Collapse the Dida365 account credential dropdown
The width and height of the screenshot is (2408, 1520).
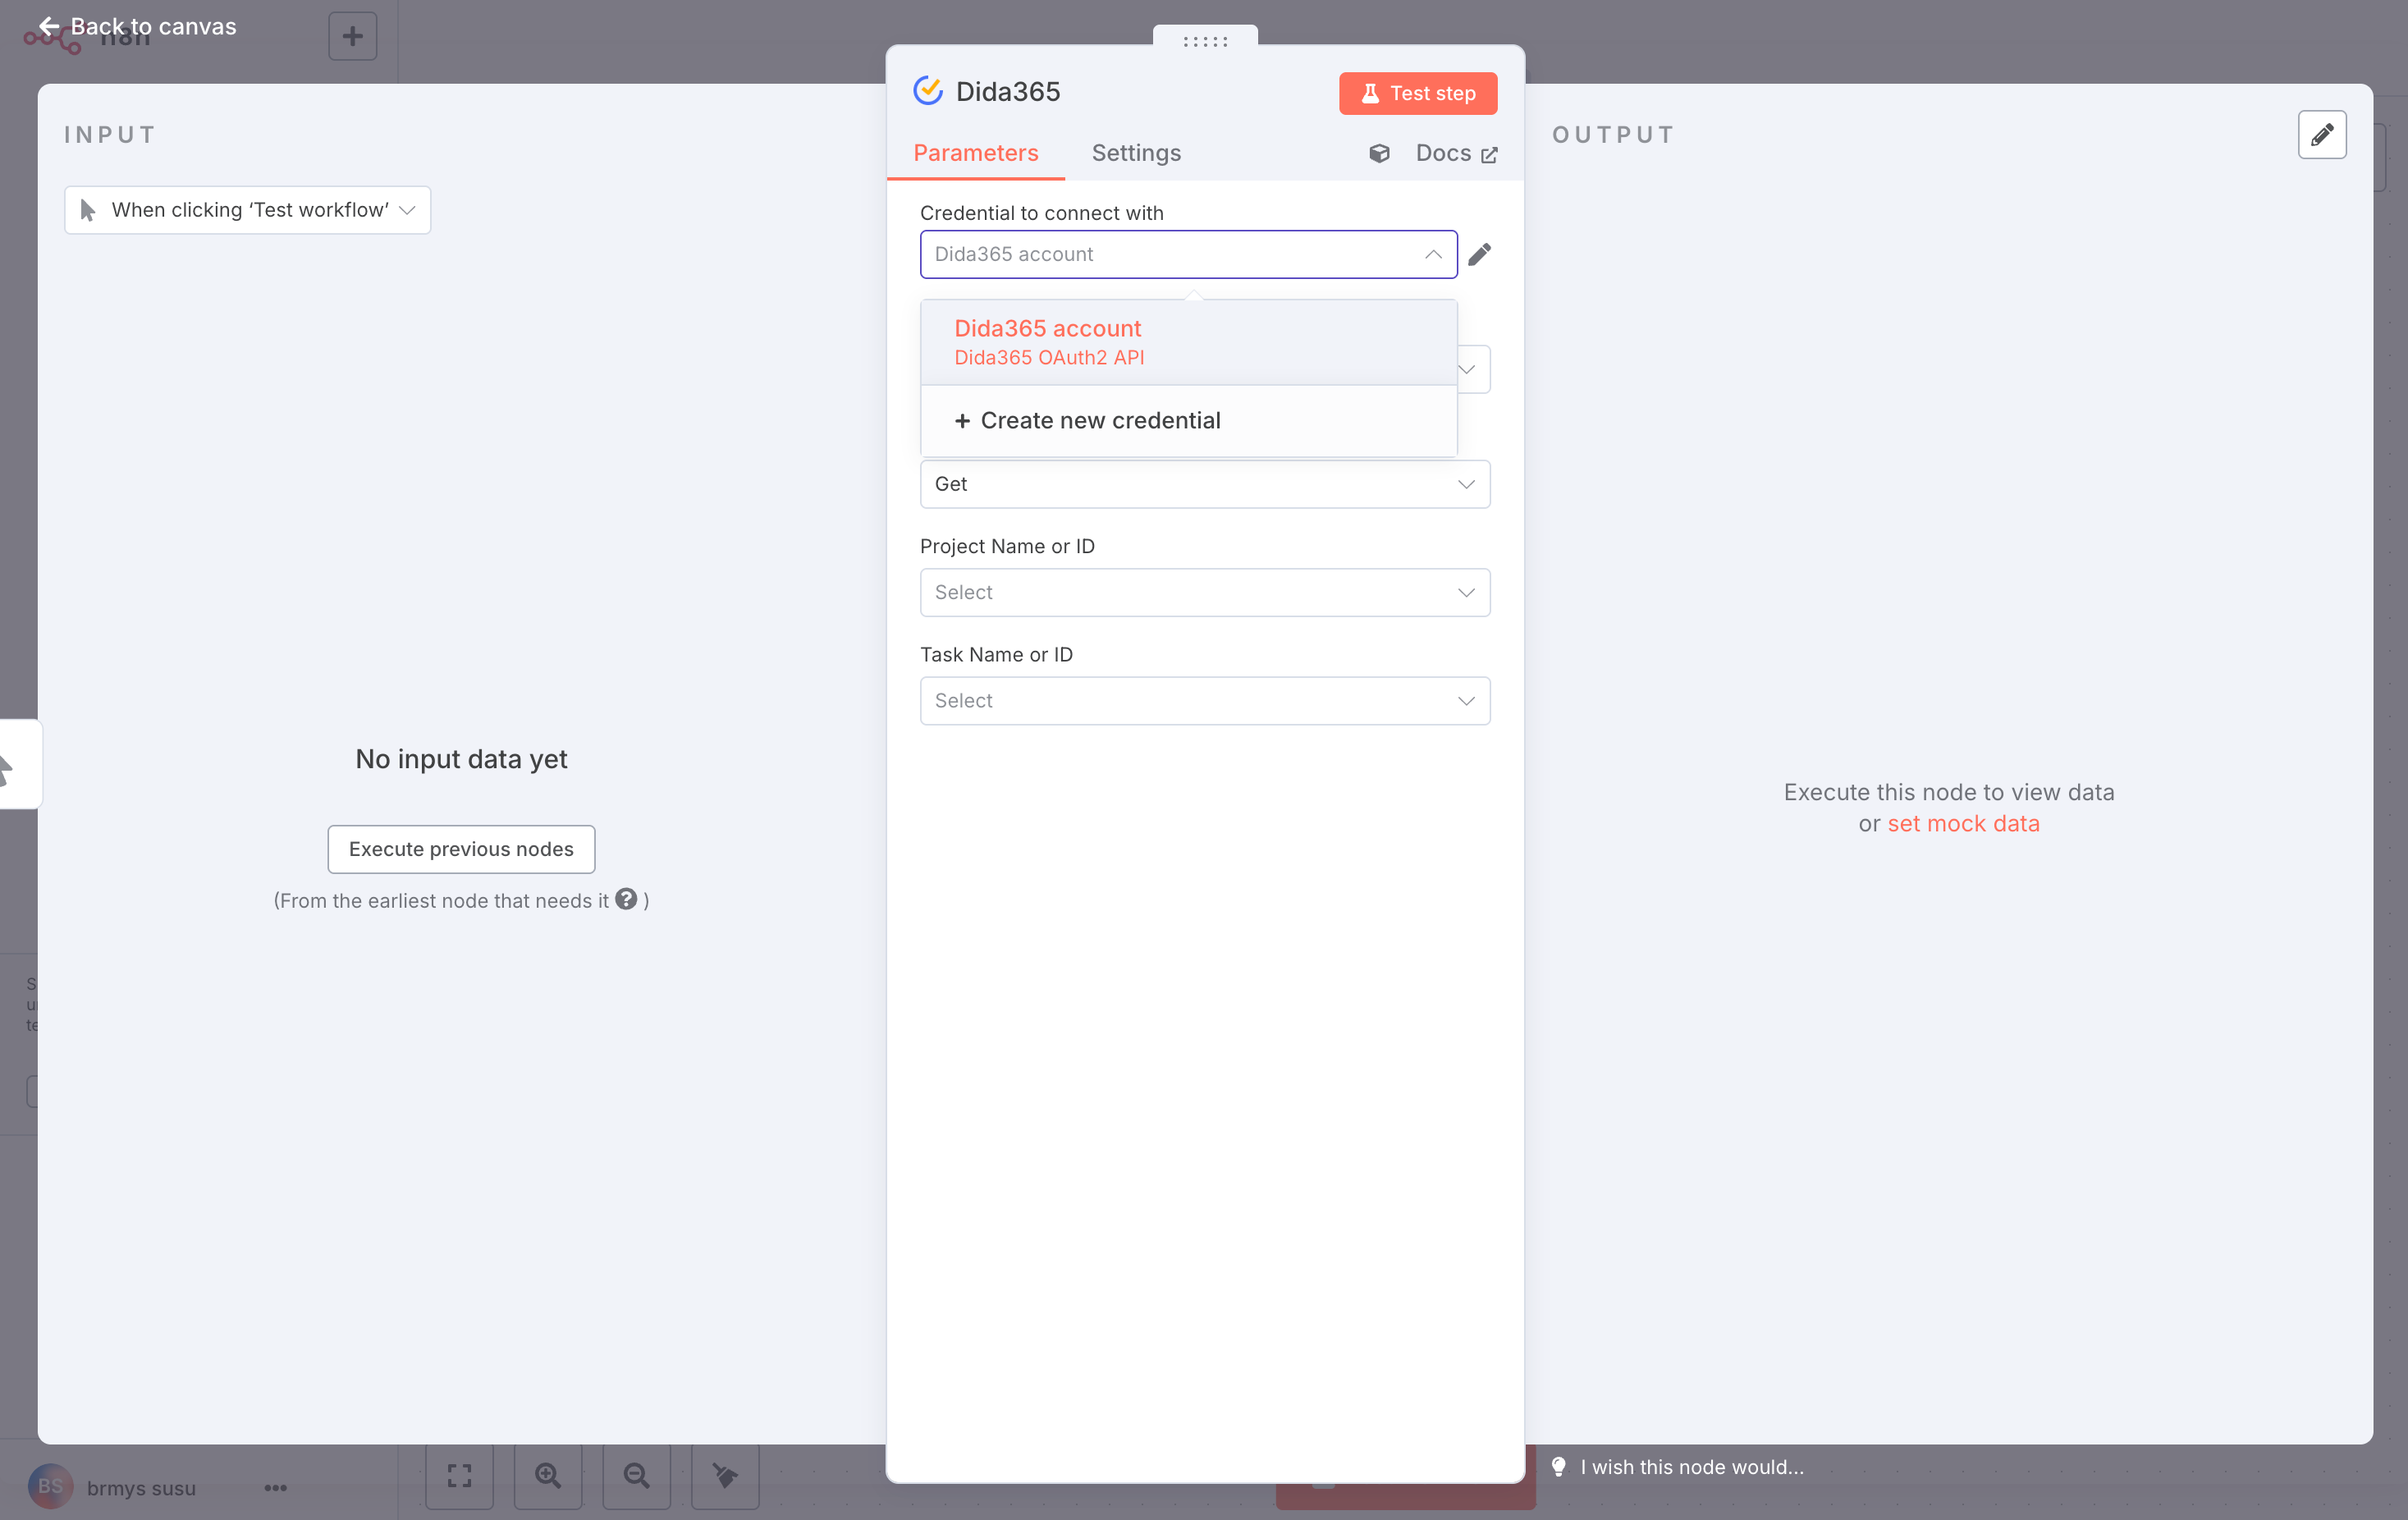point(1432,254)
